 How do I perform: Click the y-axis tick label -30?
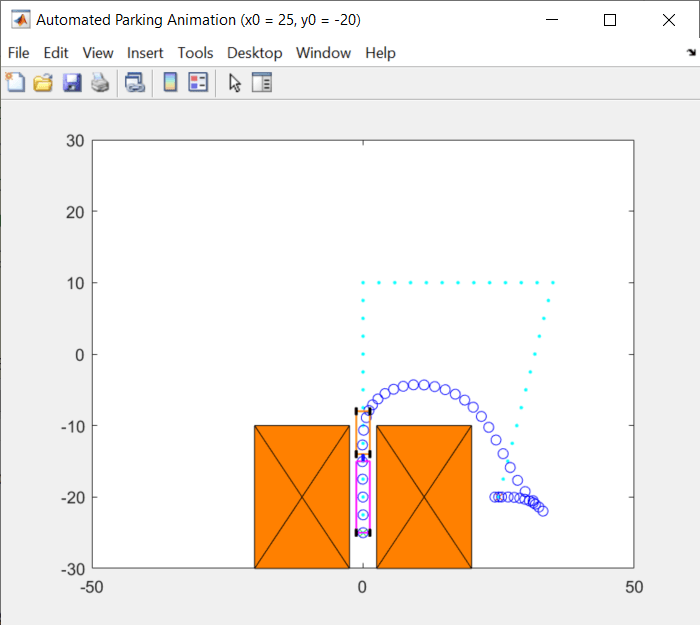coord(72,569)
